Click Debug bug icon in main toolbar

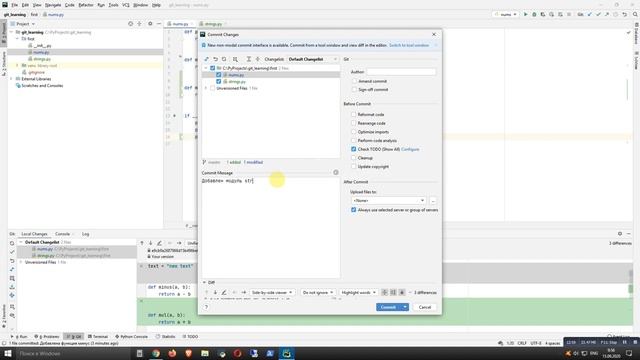(x=534, y=14)
